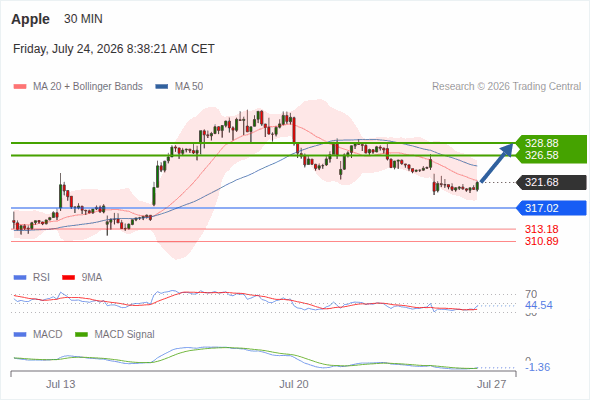Click the MA 50 blue legend swatch

[162, 87]
